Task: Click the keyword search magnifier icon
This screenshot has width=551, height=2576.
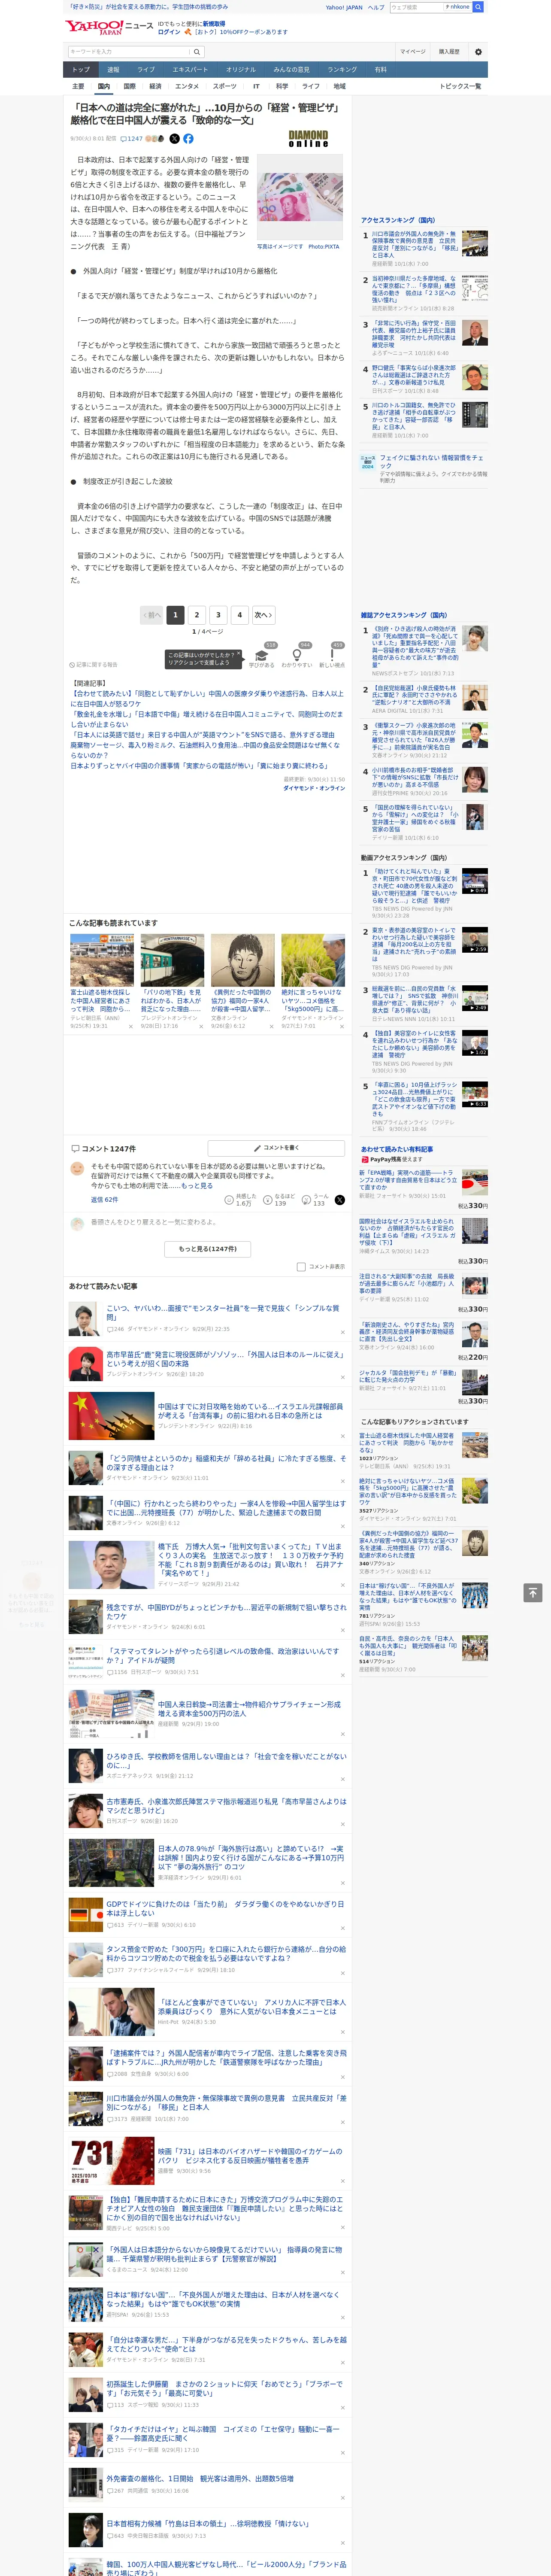Action: pyautogui.click(x=197, y=52)
